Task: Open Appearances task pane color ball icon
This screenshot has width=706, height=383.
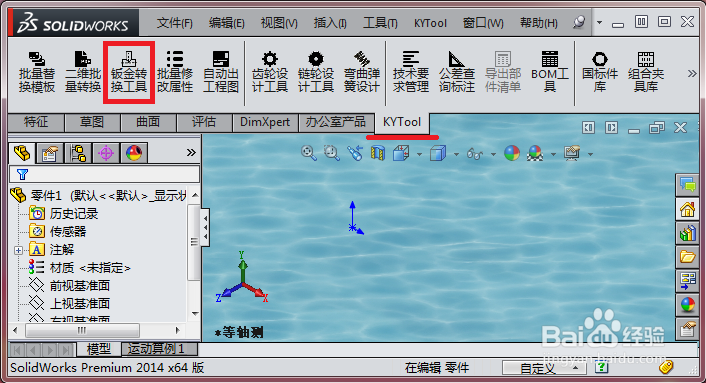Action: (x=687, y=305)
